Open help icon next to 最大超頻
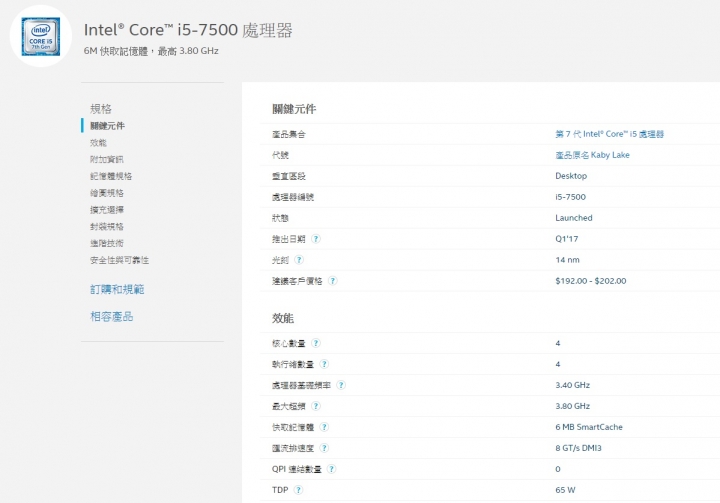This screenshot has width=720, height=503. (x=316, y=406)
